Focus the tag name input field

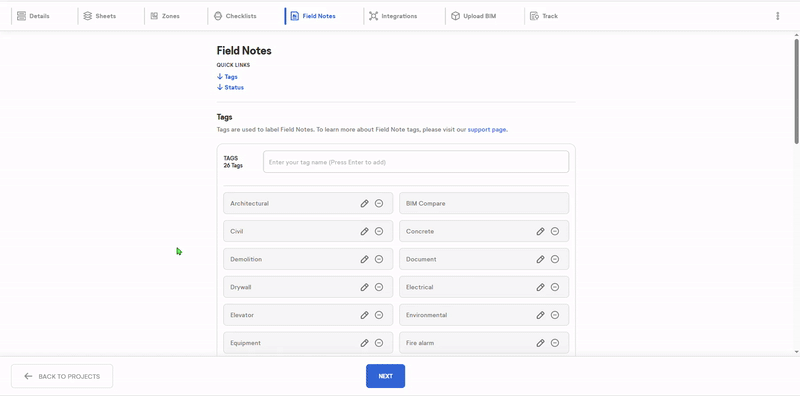pos(416,162)
